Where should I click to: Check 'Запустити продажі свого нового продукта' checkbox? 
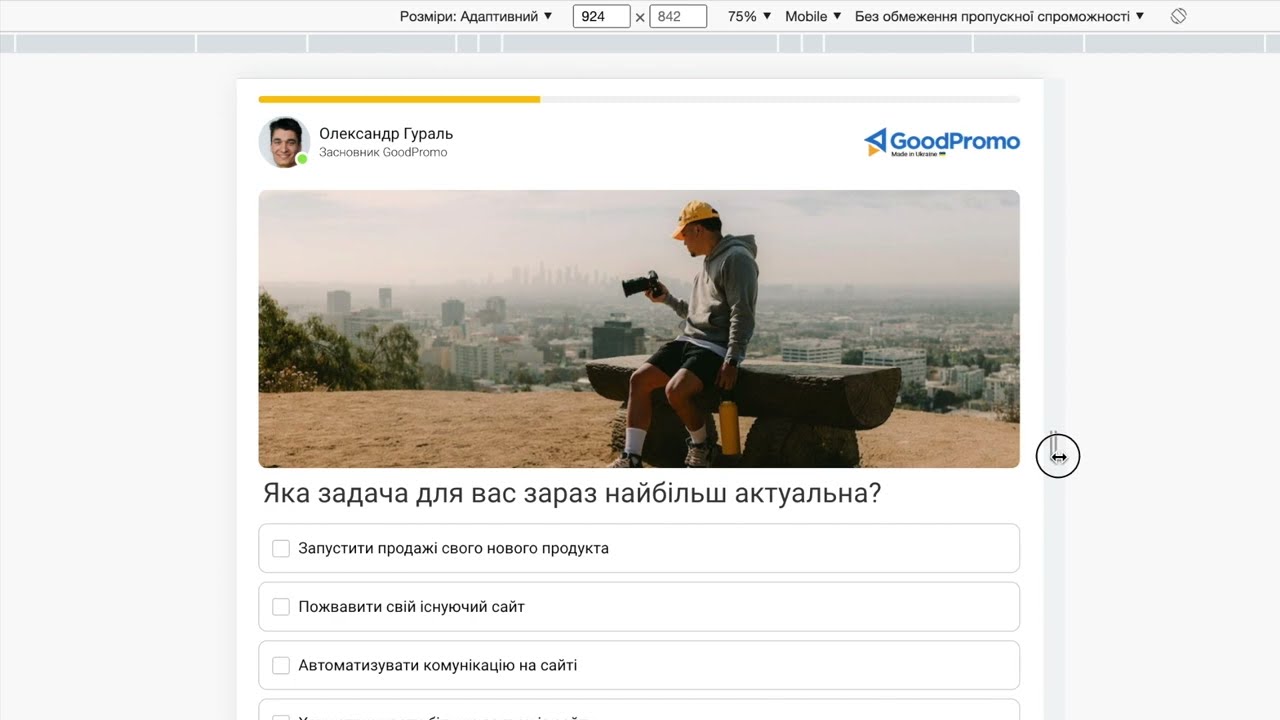(x=281, y=548)
